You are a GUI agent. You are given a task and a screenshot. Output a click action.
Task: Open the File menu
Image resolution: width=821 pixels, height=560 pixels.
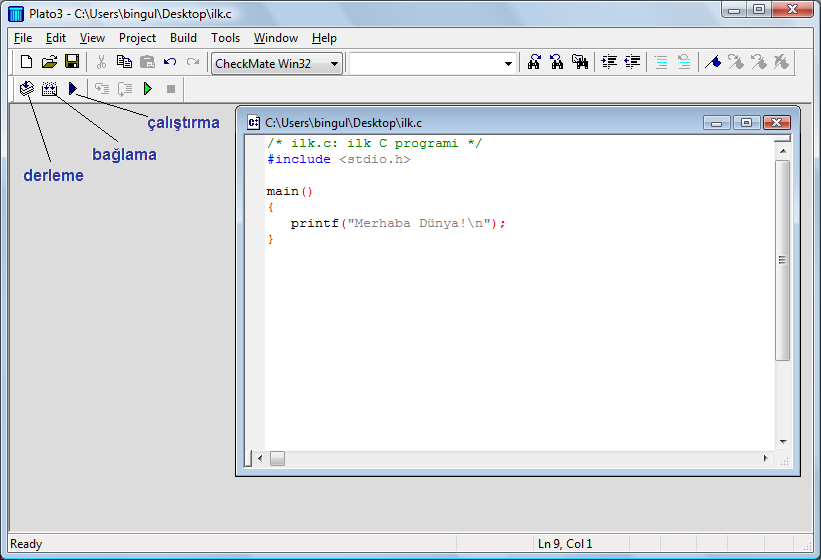[x=23, y=38]
